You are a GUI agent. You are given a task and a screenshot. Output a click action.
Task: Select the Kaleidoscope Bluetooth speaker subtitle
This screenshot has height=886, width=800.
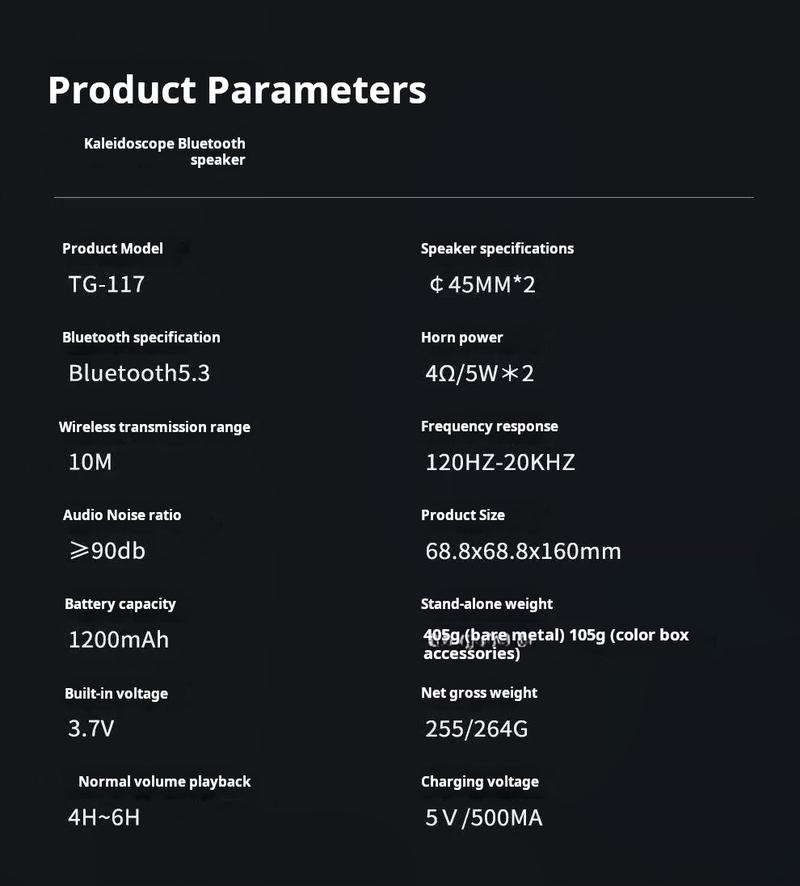click(164, 151)
